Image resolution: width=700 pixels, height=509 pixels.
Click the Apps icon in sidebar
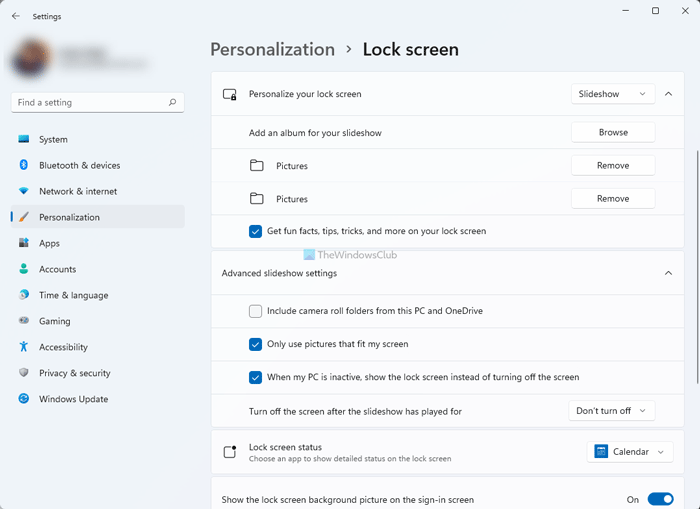[24, 244]
